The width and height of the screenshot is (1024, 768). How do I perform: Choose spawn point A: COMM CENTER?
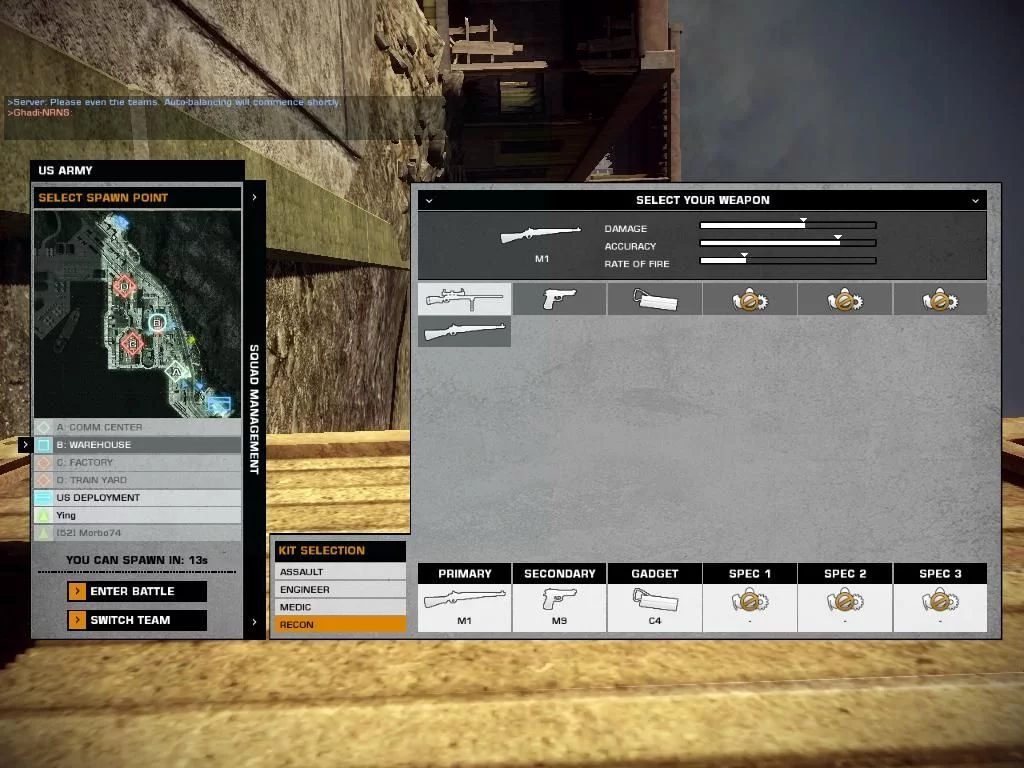[137, 427]
